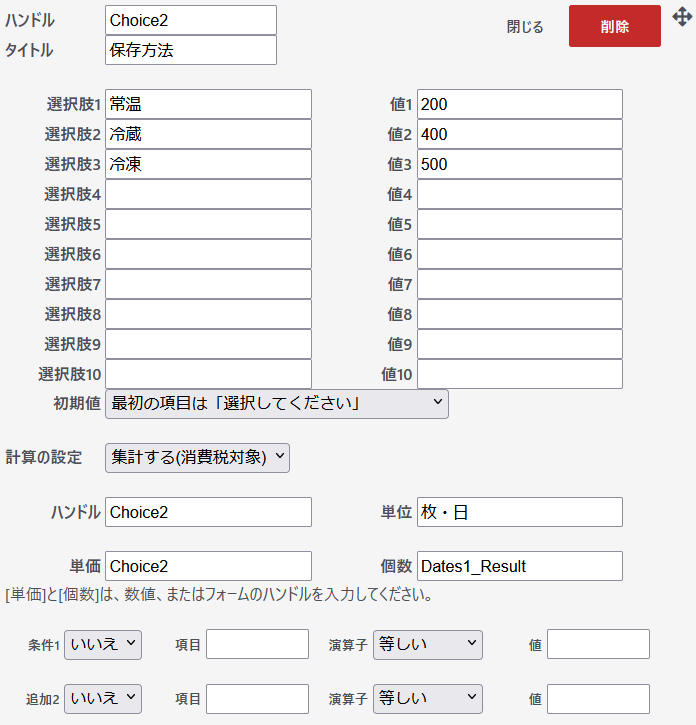Open the 演算子 dropdown in the 条件1 row
The width and height of the screenshot is (696, 725).
pyautogui.click(x=428, y=645)
